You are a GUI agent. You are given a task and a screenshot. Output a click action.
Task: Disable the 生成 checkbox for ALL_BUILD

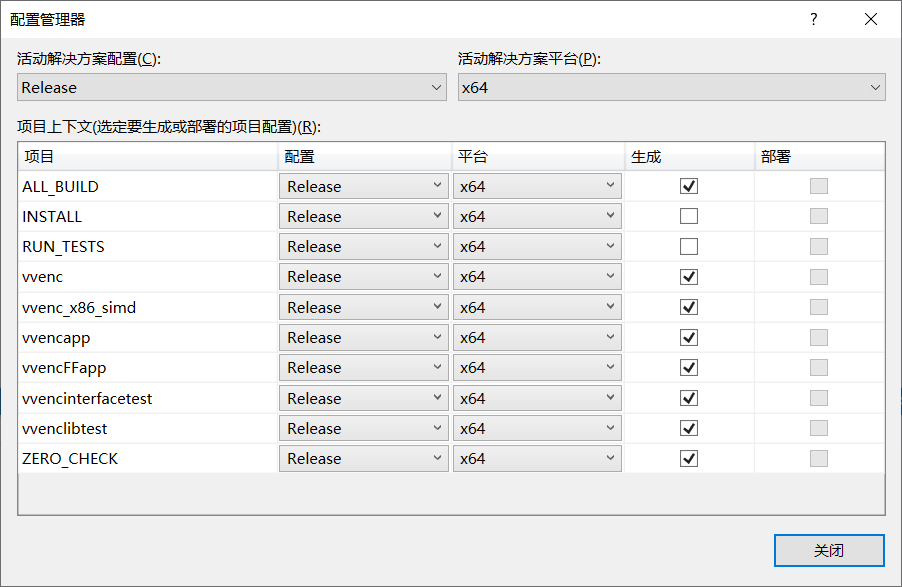(687, 185)
